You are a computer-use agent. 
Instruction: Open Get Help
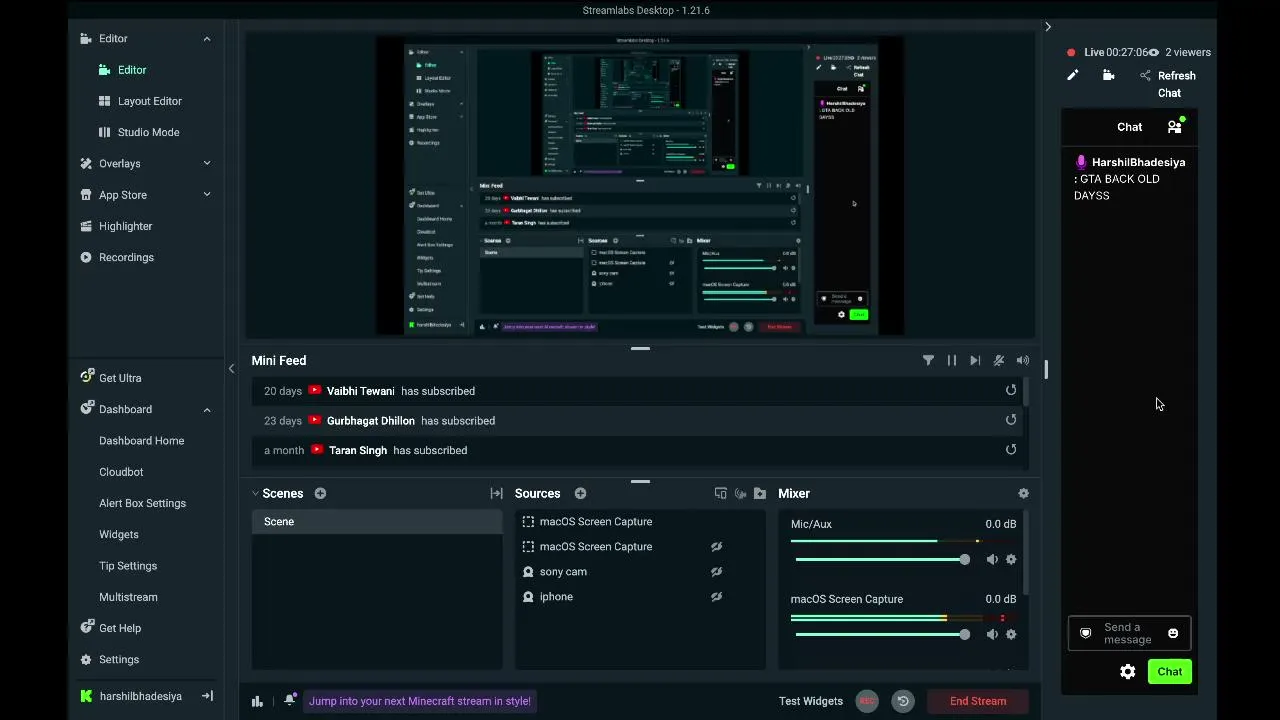[120, 628]
